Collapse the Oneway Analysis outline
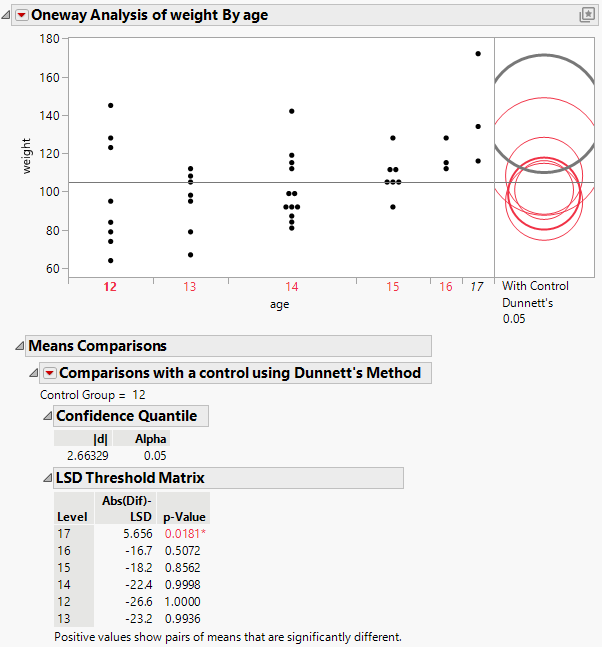602x647 pixels. [8, 15]
